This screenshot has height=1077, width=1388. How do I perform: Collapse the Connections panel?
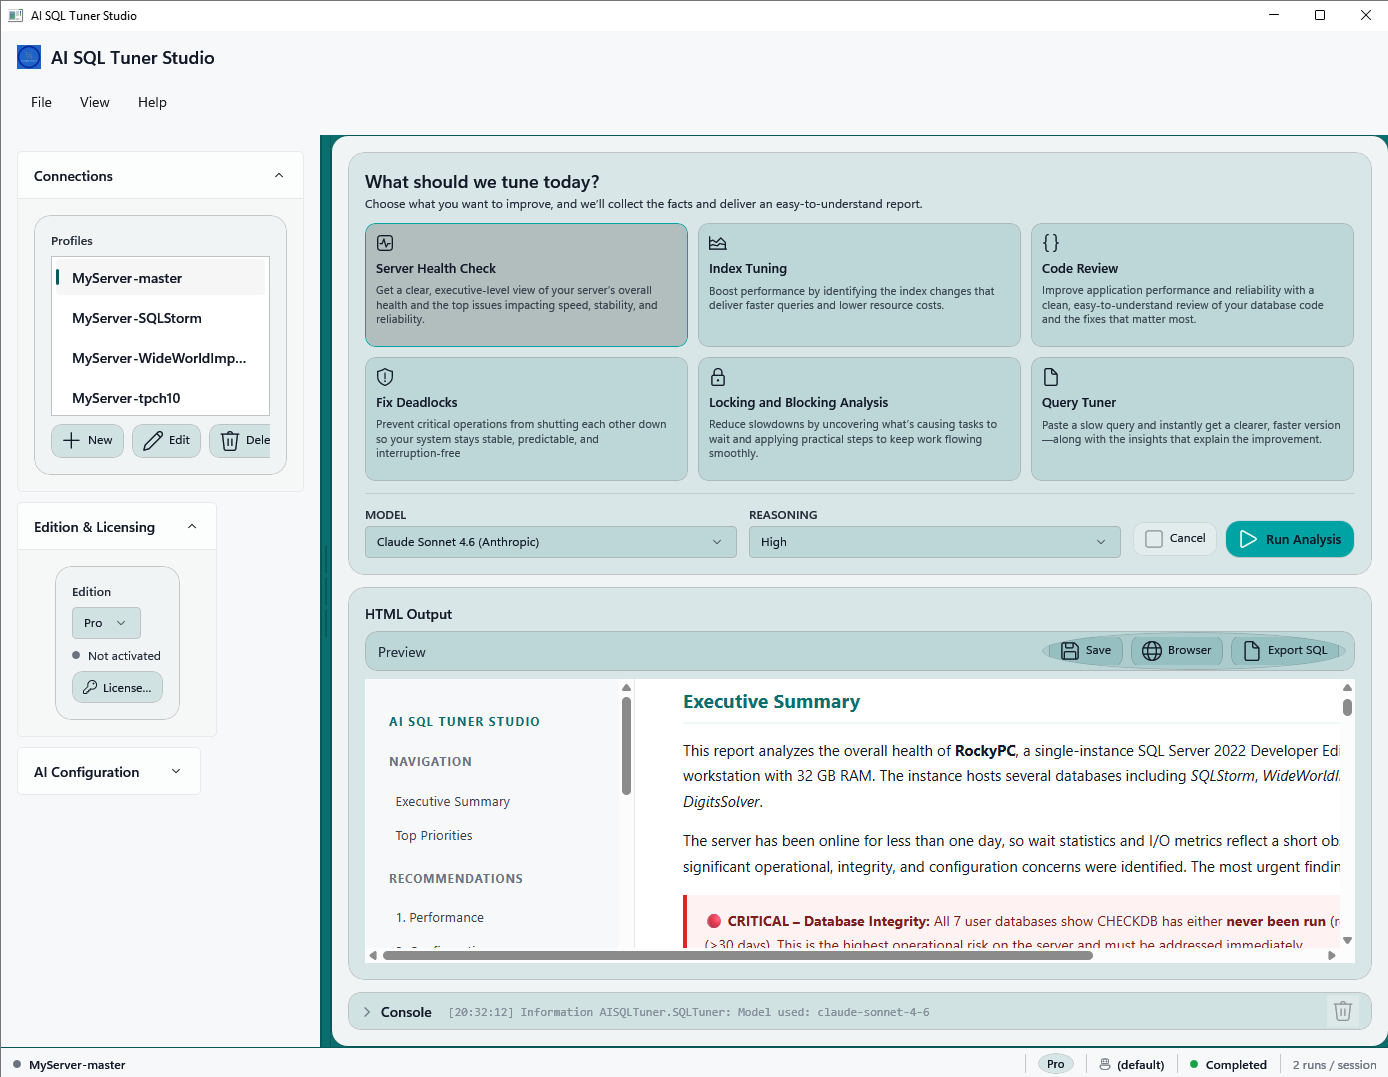coord(279,175)
